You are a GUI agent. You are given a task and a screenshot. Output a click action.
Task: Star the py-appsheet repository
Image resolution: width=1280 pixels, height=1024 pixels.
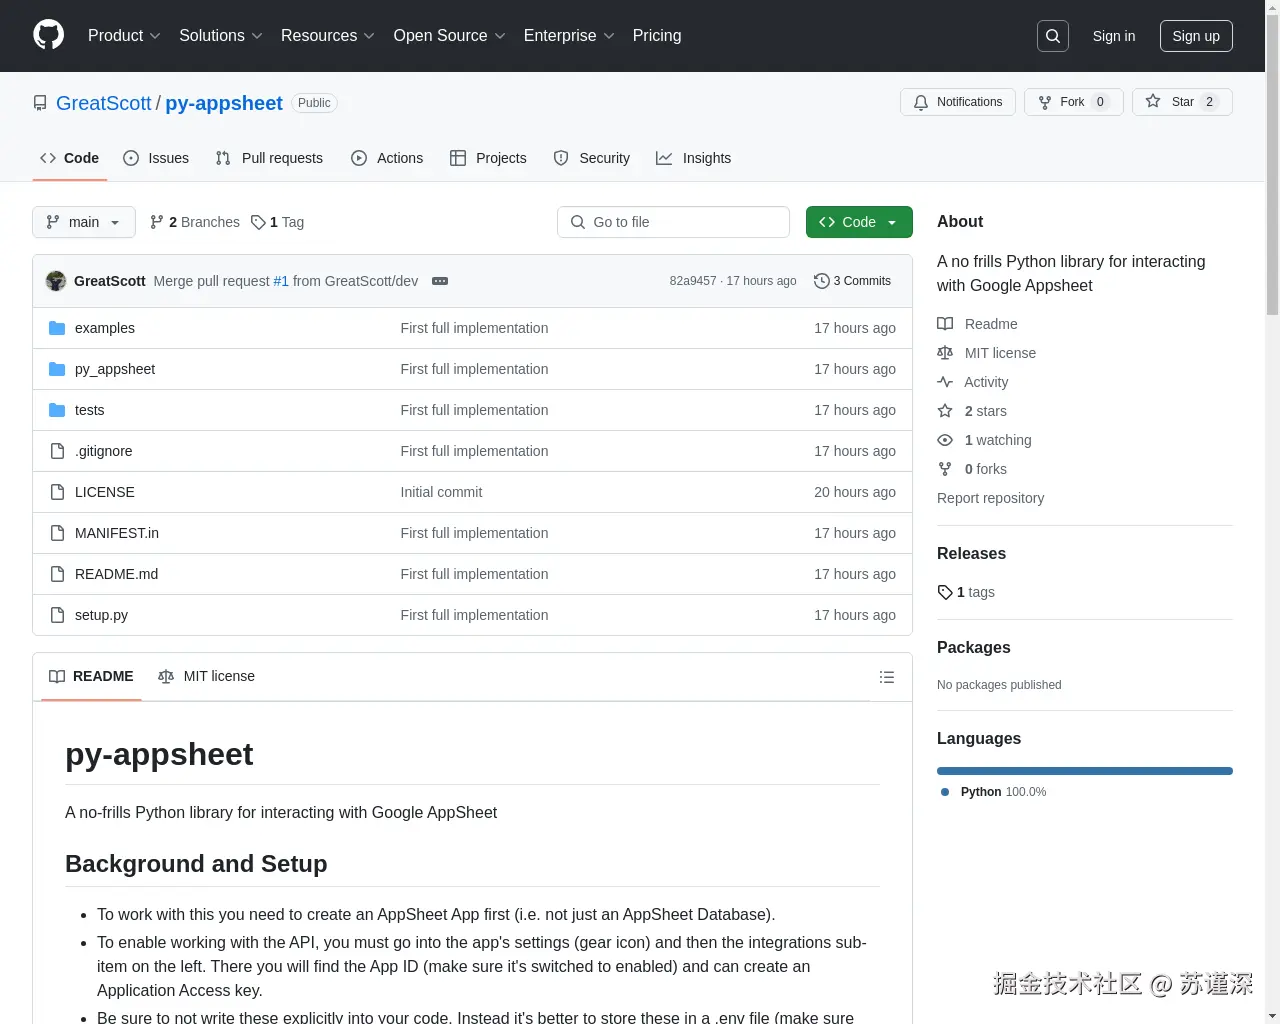(x=1182, y=102)
